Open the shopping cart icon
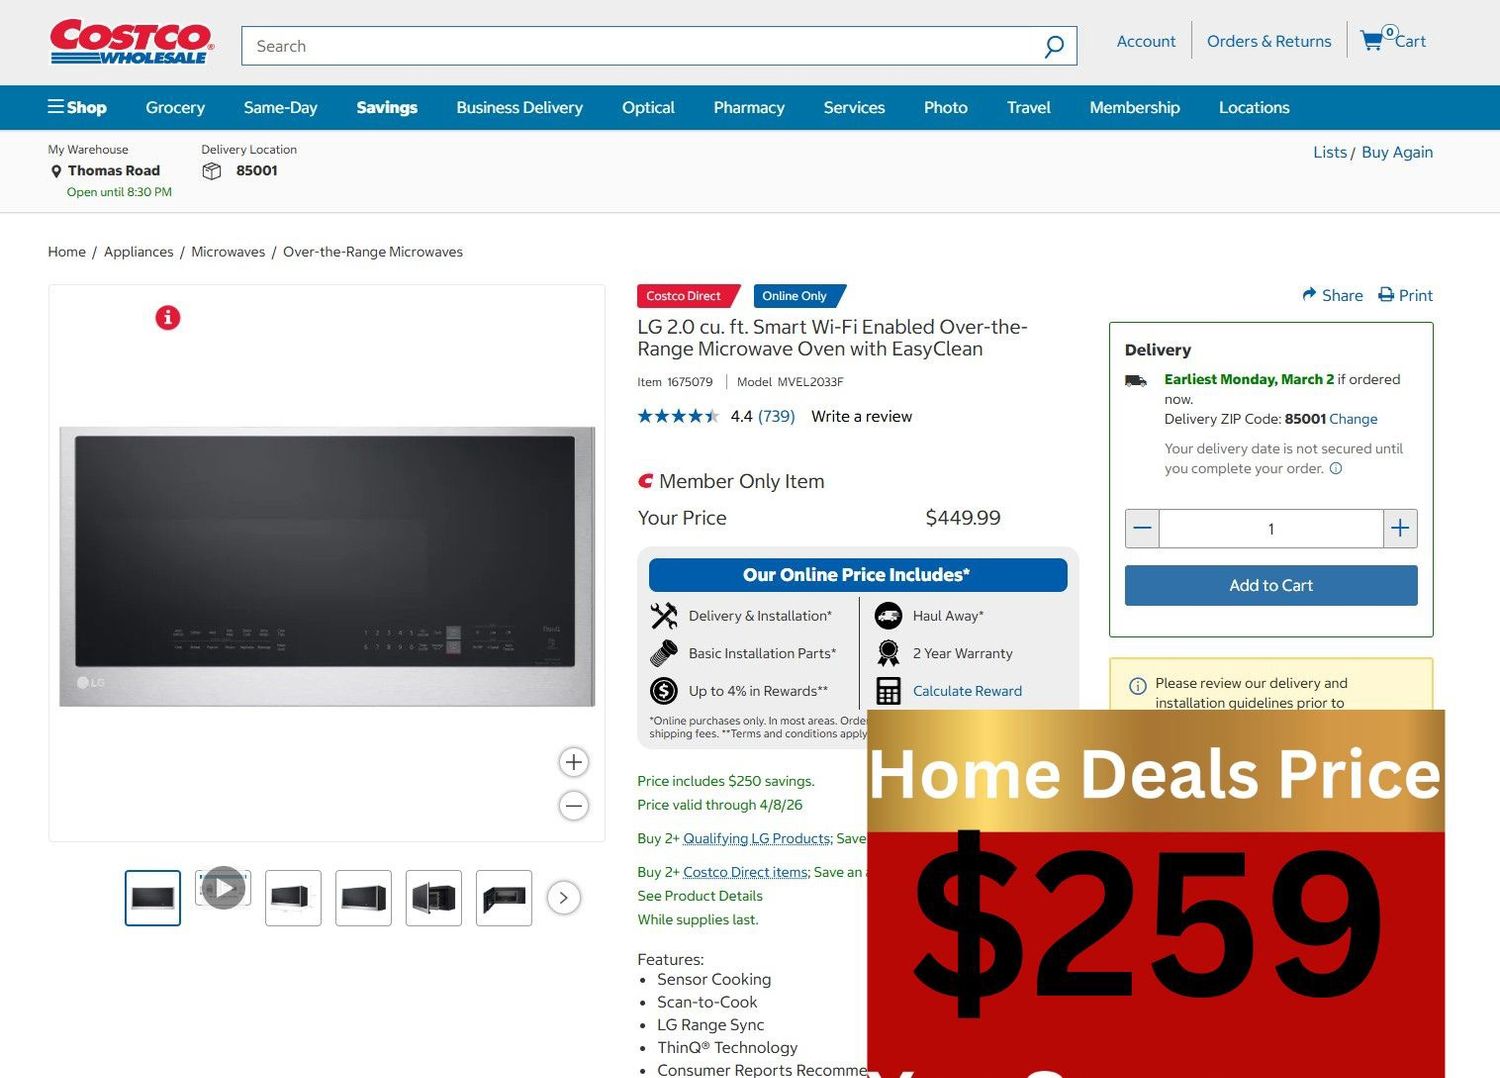The width and height of the screenshot is (1500, 1078). (1372, 40)
